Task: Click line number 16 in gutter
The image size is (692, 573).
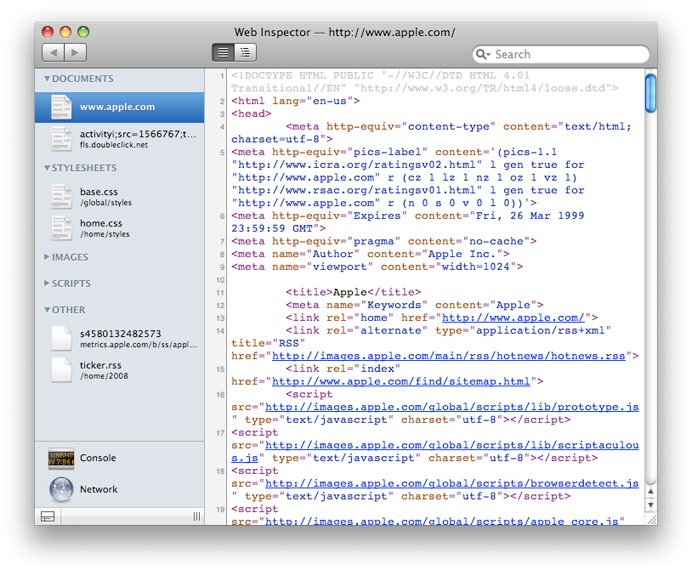Action: 220,395
